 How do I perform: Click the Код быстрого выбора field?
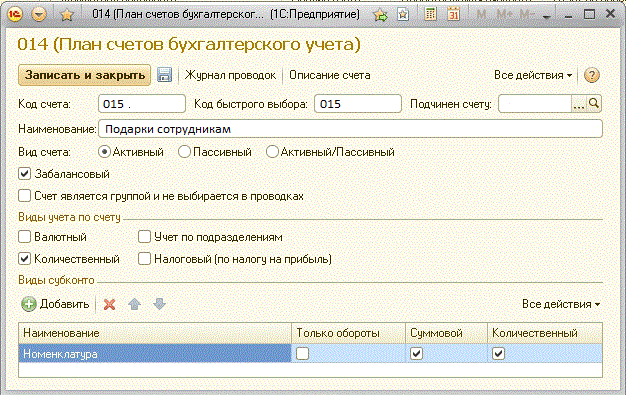[358, 104]
